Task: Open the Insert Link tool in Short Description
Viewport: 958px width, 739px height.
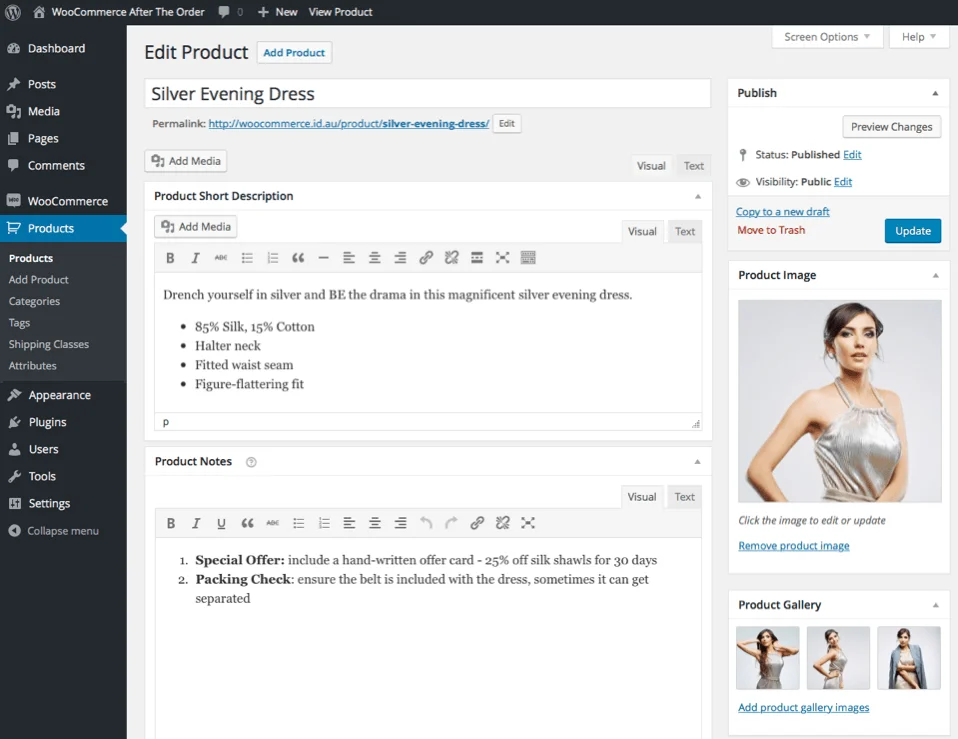Action: click(x=426, y=257)
